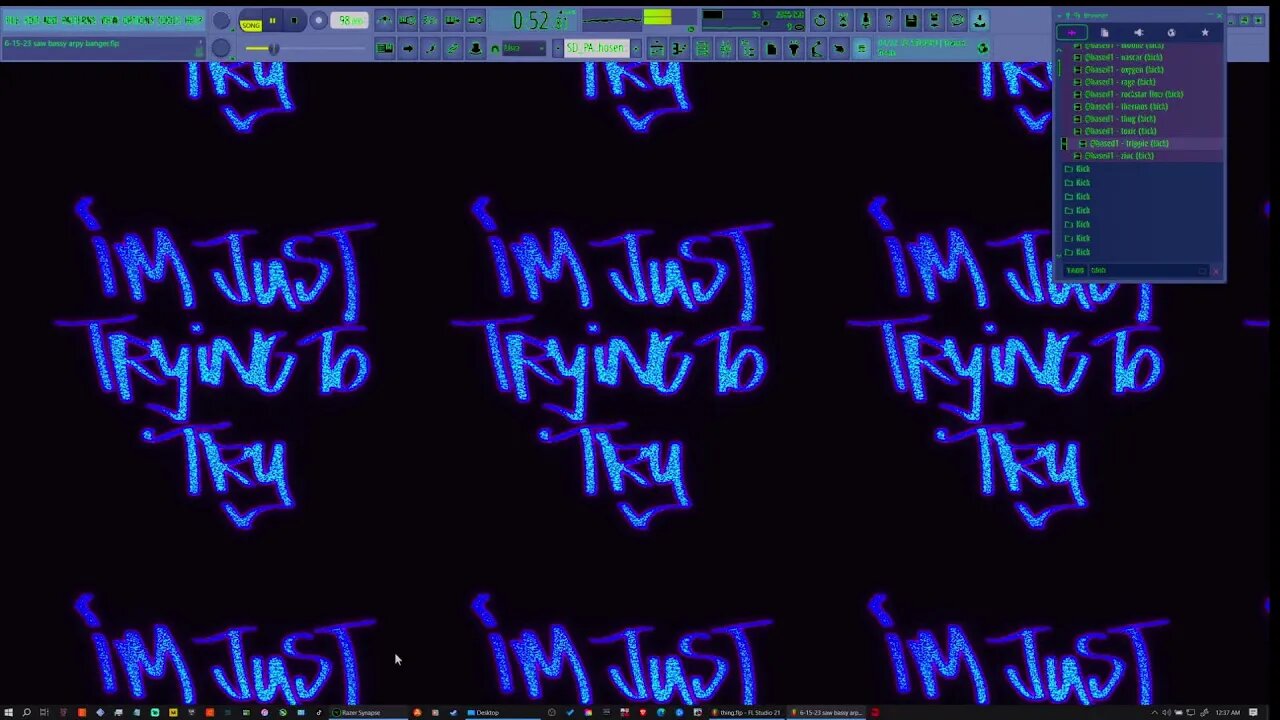The width and height of the screenshot is (1280, 720).
Task: Open the PATTERNS menu
Action: (x=78, y=20)
